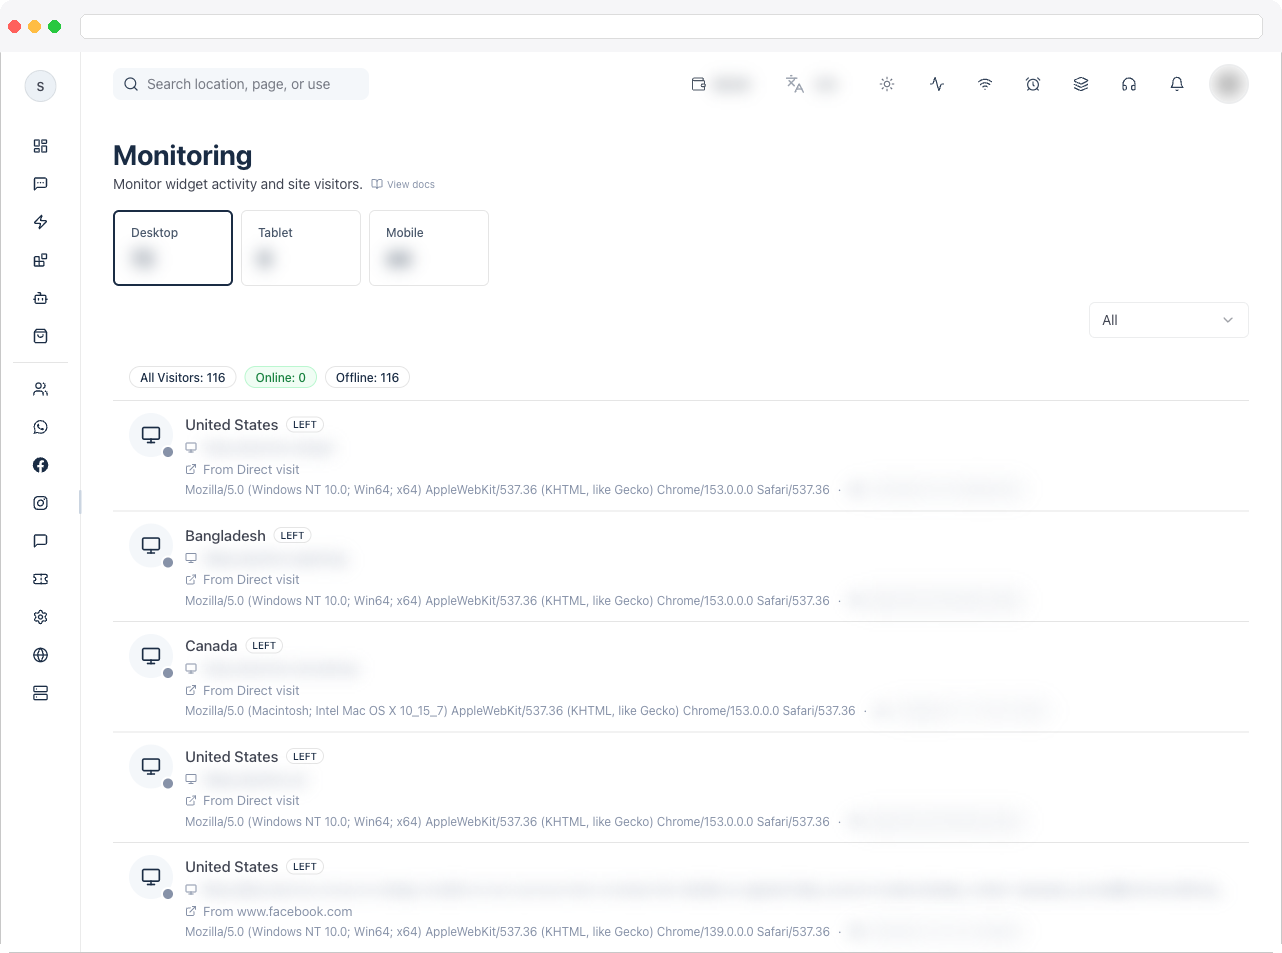Open the language translate icon

pyautogui.click(x=795, y=84)
